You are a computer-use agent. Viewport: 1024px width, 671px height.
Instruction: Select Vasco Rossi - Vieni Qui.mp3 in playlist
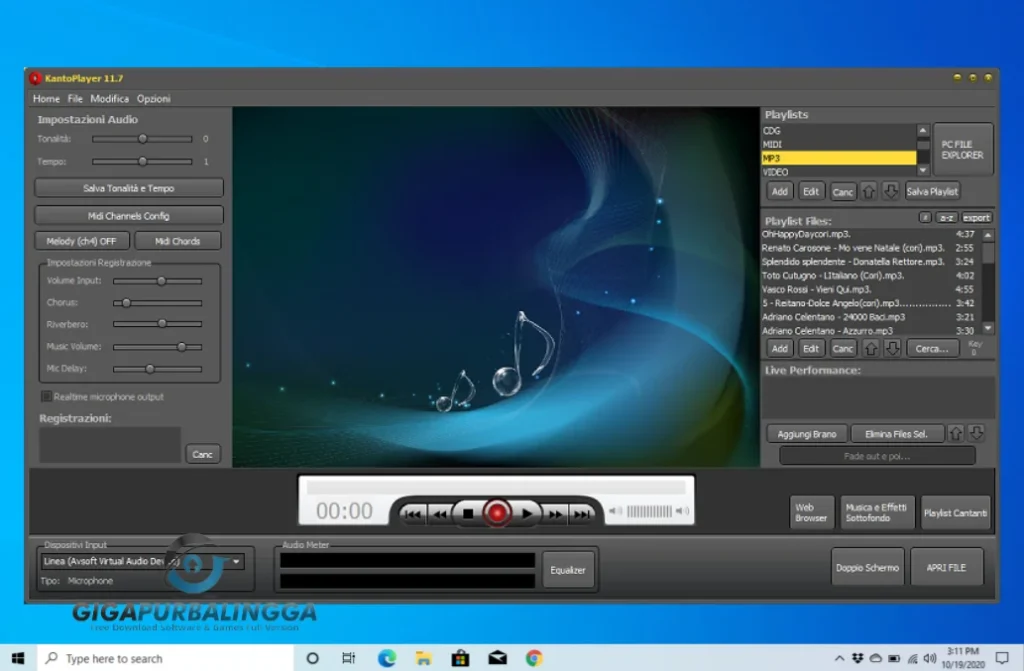tap(818, 289)
